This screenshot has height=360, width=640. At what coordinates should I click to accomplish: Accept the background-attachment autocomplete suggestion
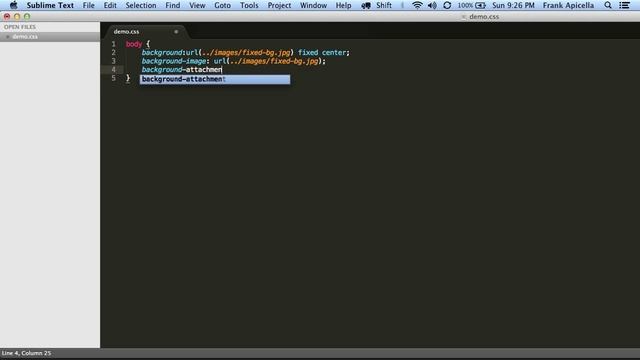[x=215, y=79]
